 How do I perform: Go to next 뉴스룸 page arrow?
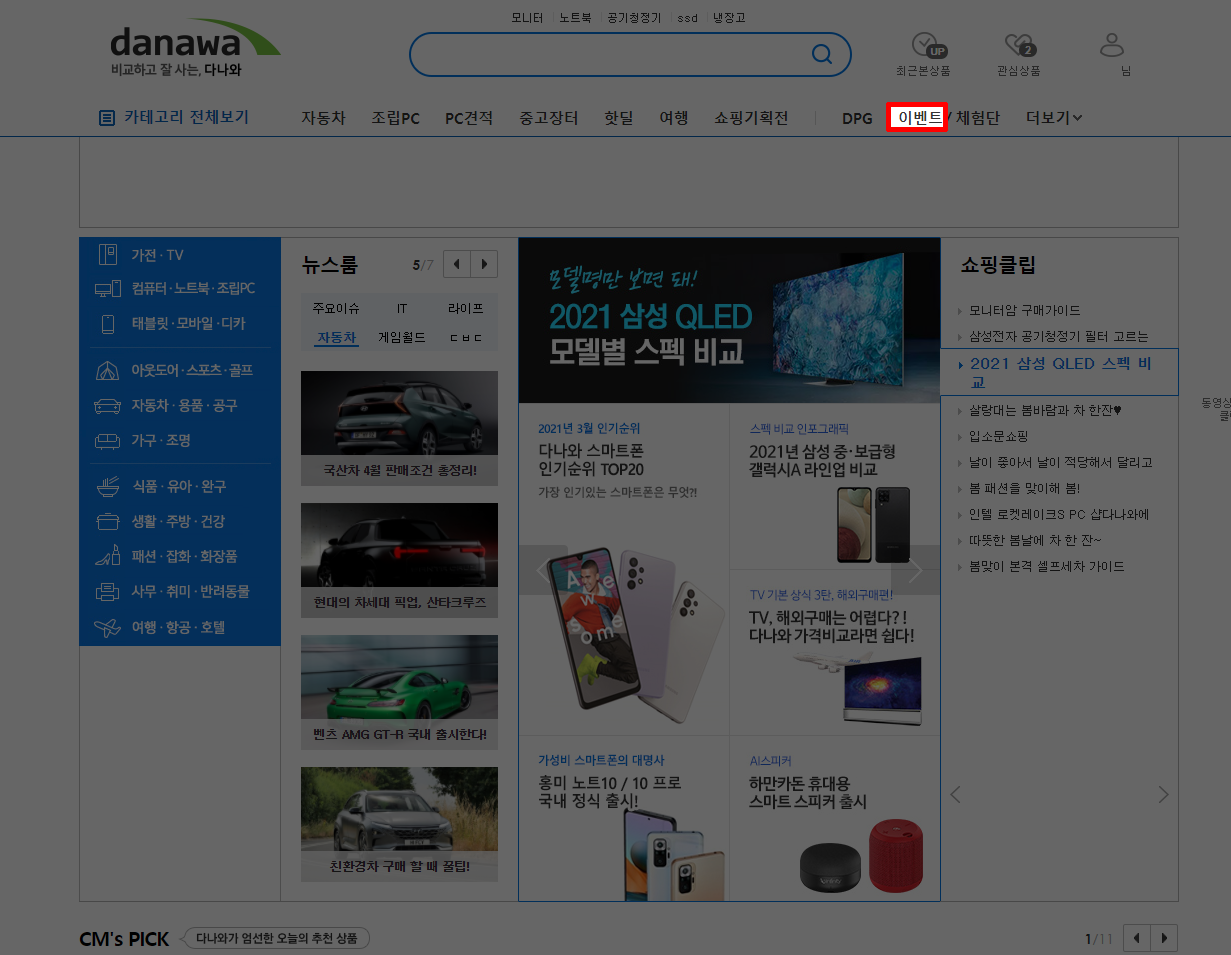coord(484,265)
